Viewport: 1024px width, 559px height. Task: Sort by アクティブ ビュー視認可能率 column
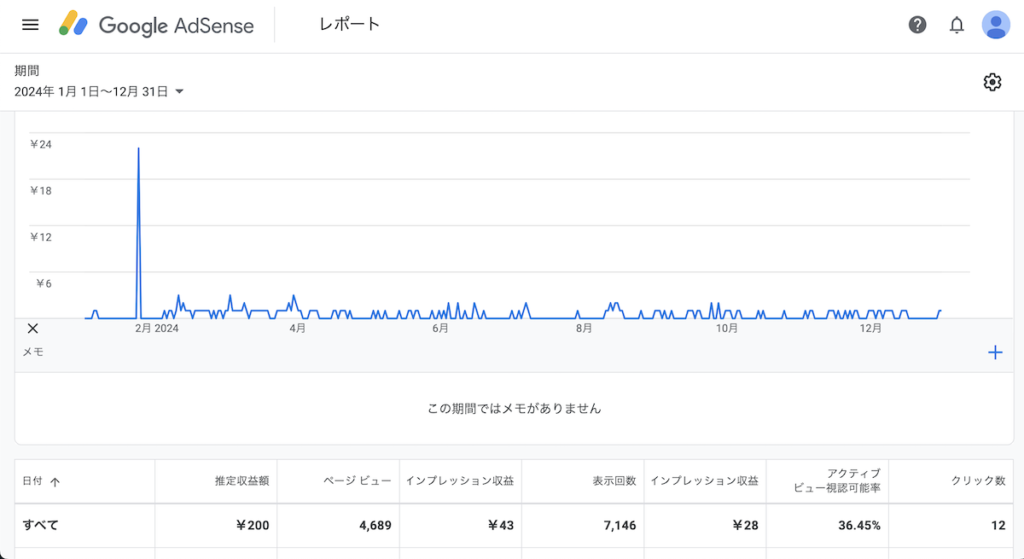pyautogui.click(x=837, y=481)
